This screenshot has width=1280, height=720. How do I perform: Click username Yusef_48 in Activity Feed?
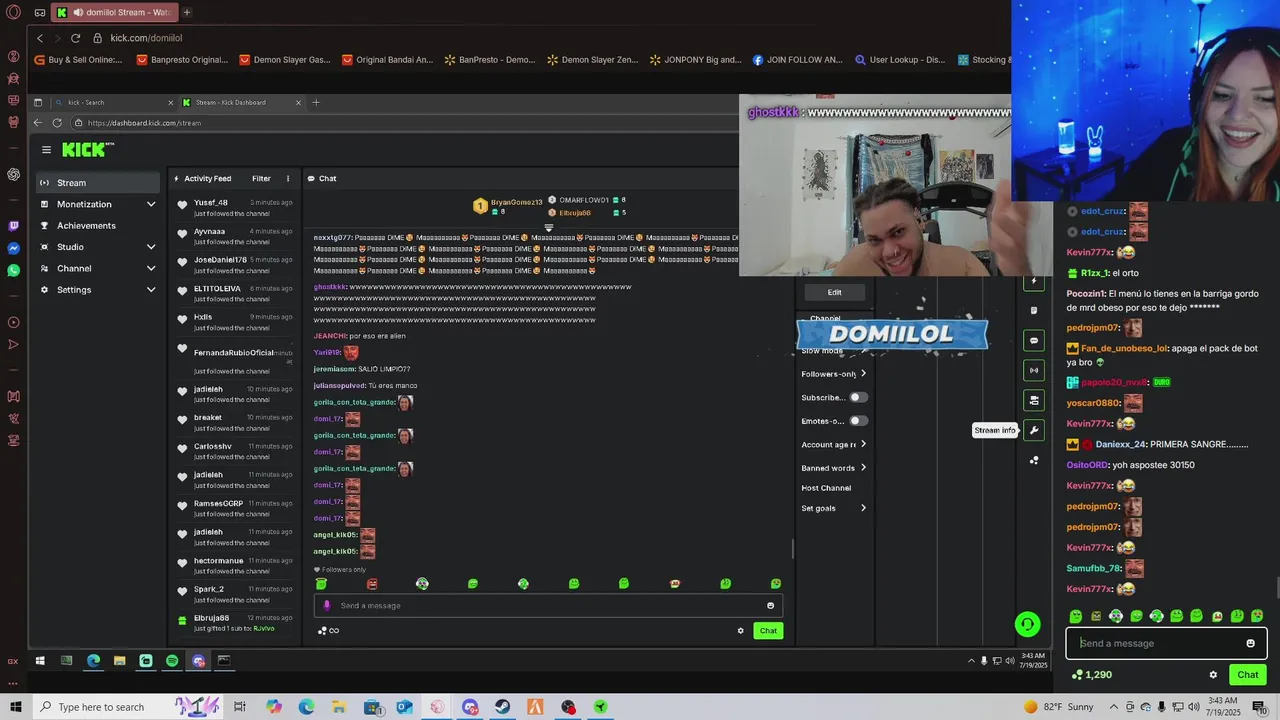click(x=211, y=203)
